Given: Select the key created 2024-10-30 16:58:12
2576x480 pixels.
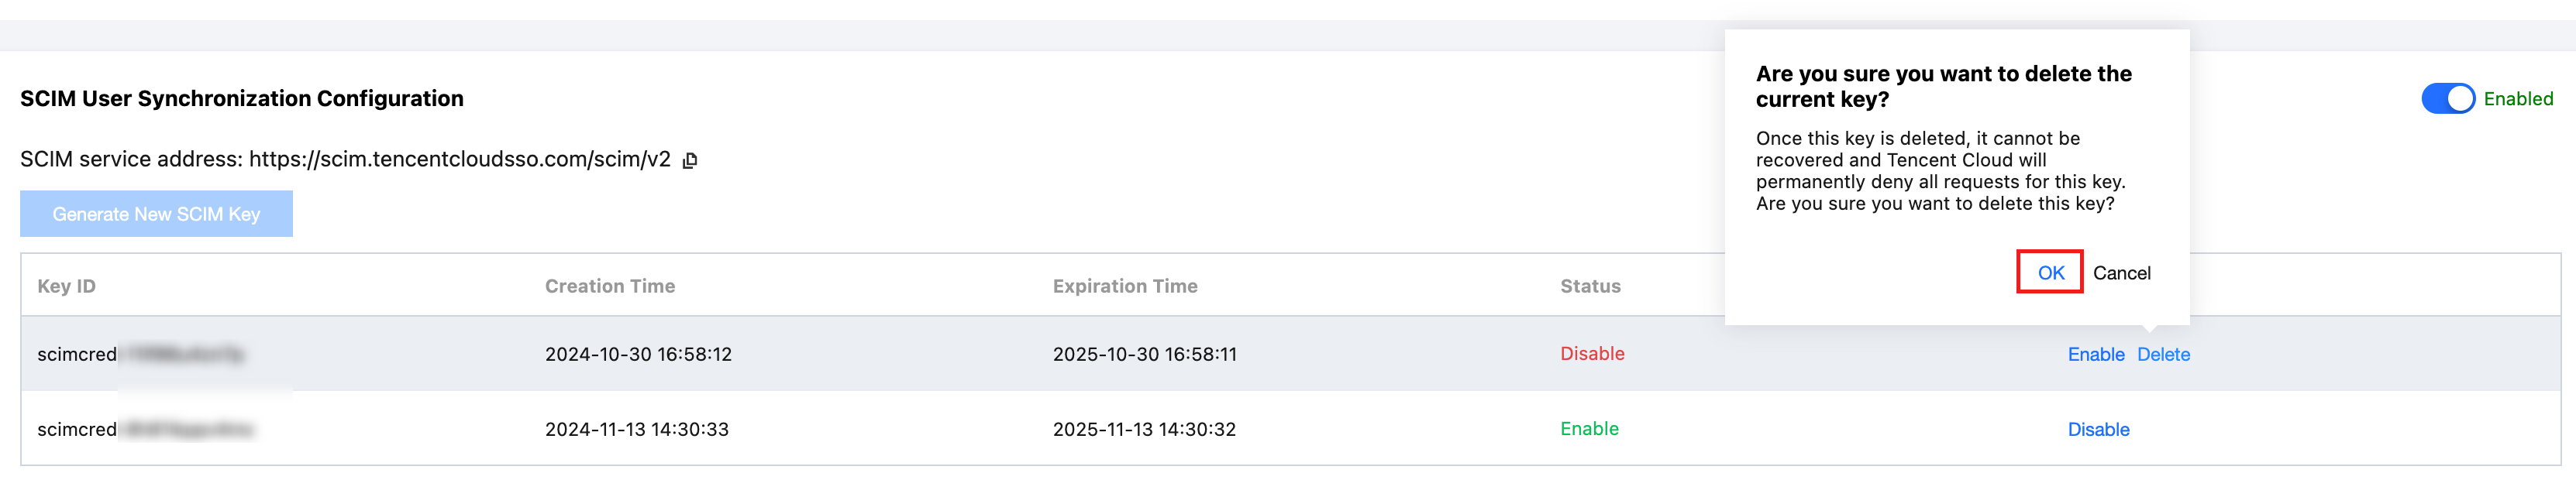Looking at the screenshot, I should pos(638,354).
